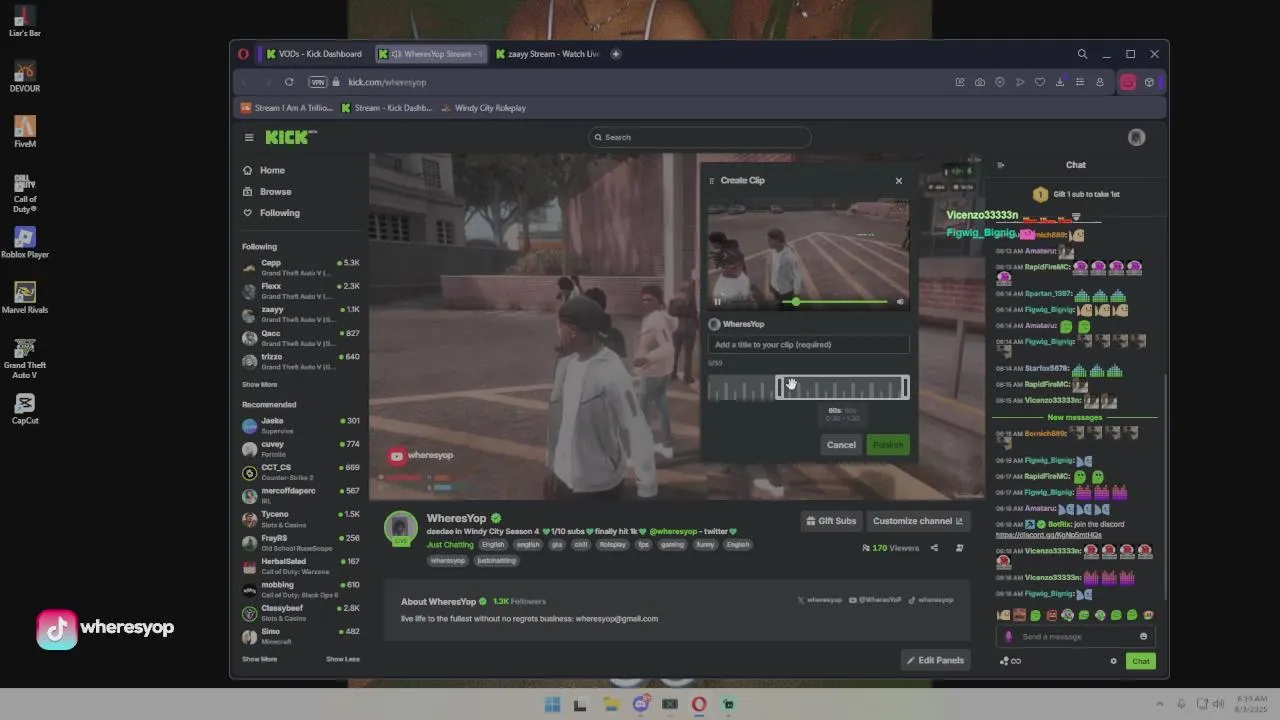Share the stream via share icon
The image size is (1280, 720).
click(934, 548)
